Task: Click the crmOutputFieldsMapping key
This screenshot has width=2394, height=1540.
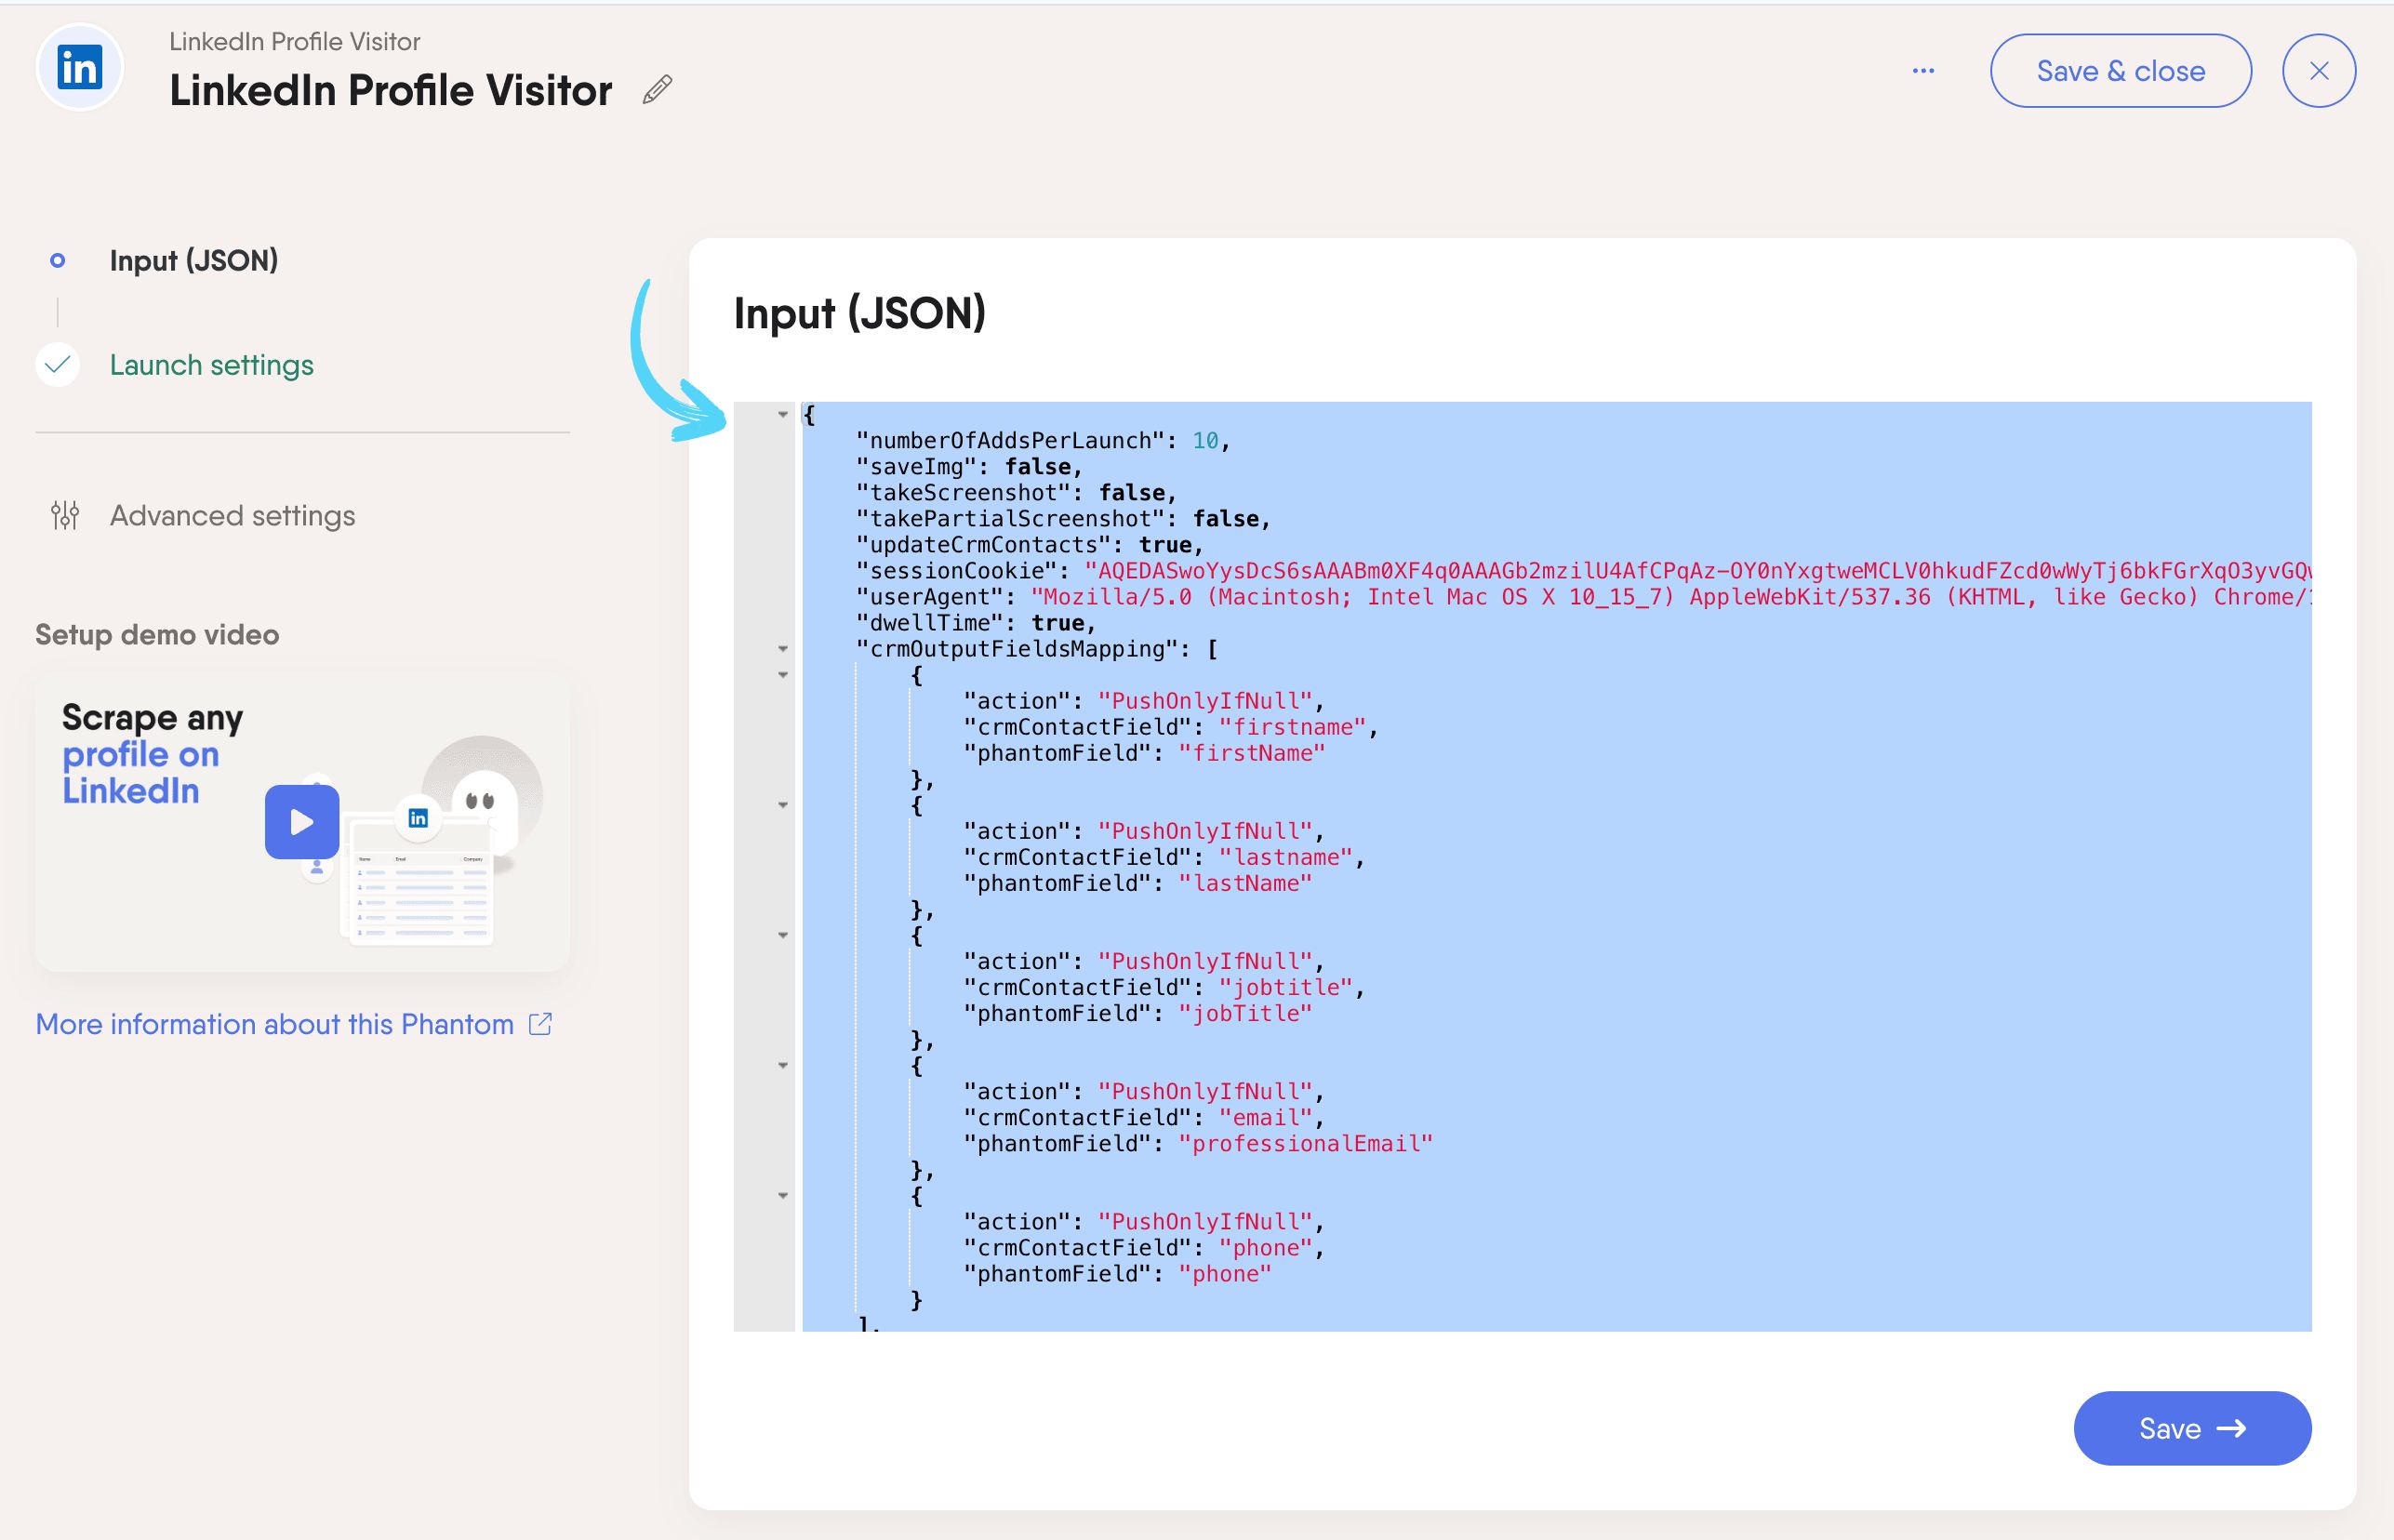Action: [x=1018, y=649]
